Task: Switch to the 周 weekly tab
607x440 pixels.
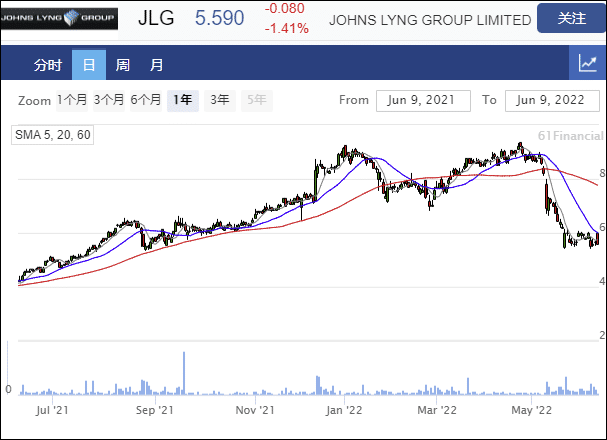Action: (x=123, y=65)
